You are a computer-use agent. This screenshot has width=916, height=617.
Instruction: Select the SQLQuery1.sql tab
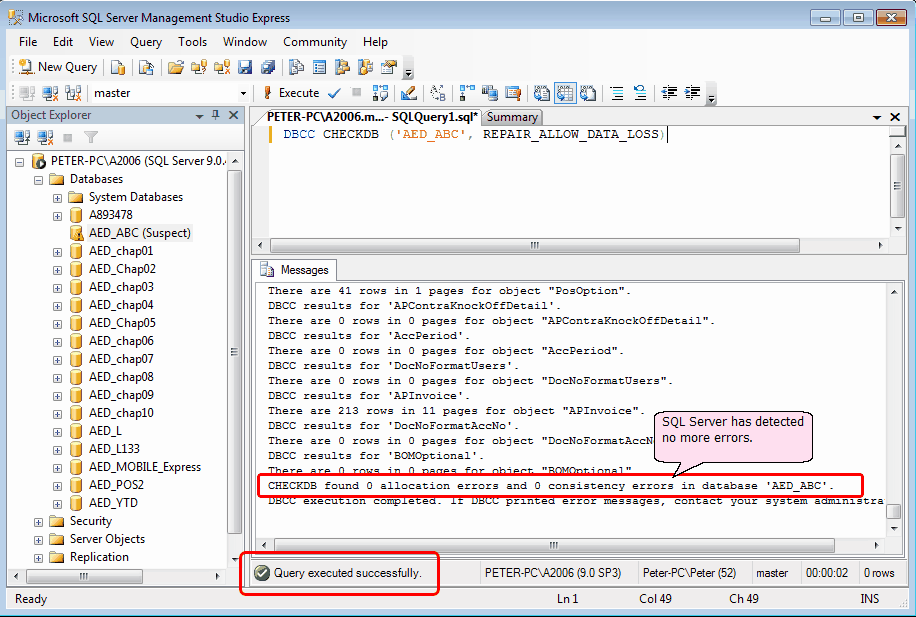[372, 116]
